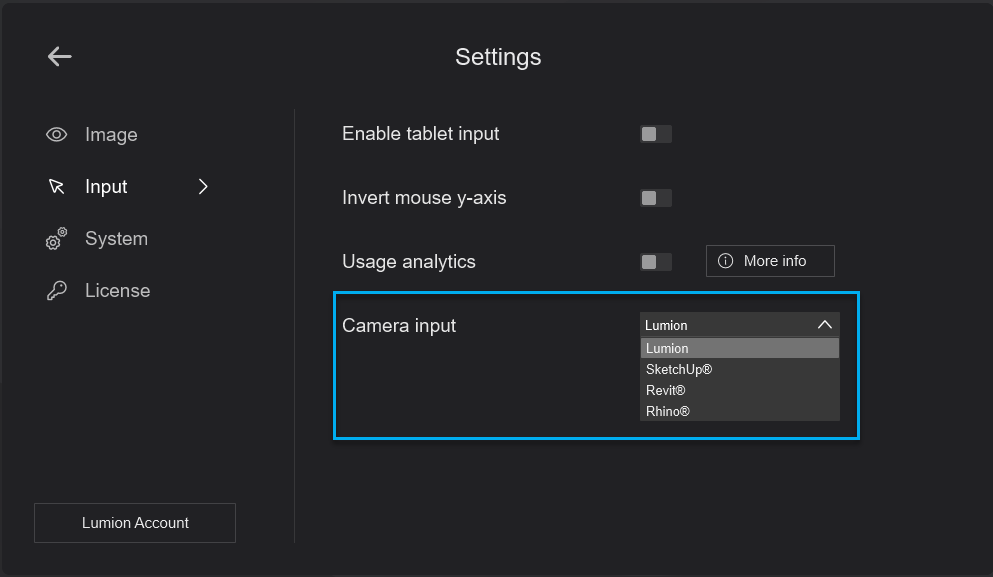Click the More info button

tap(770, 261)
